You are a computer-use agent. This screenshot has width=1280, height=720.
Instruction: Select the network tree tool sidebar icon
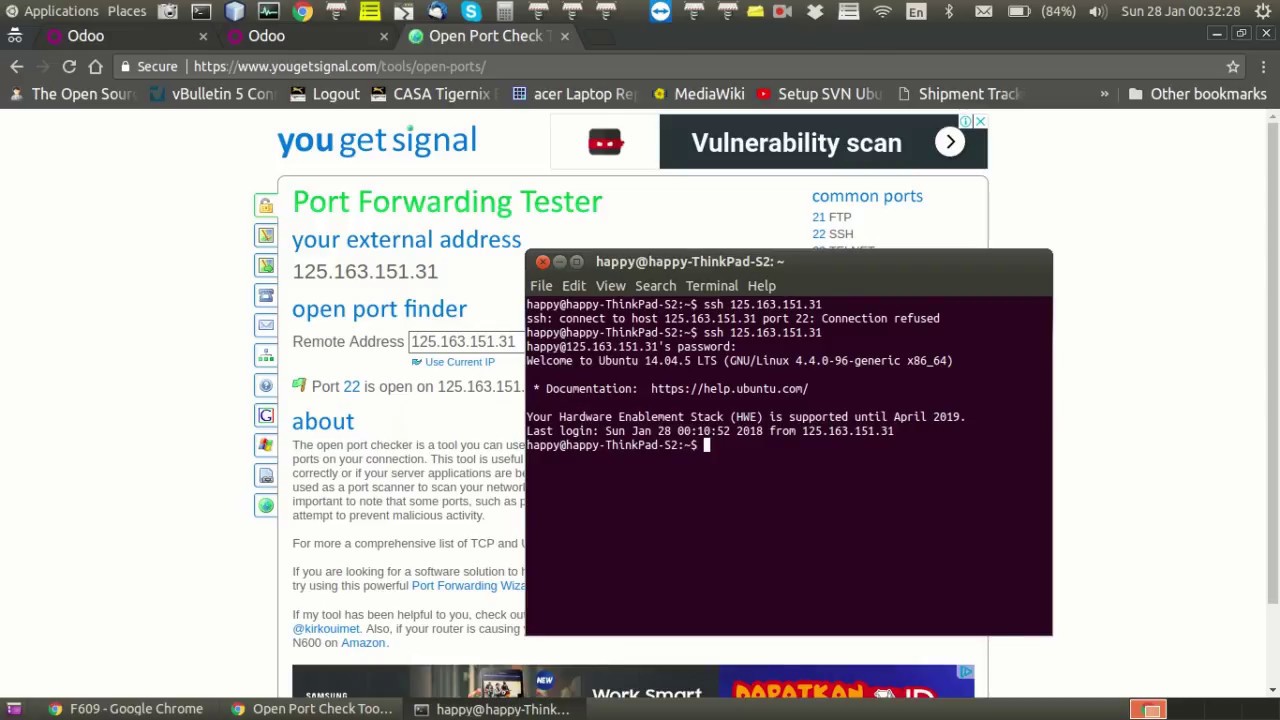265,355
